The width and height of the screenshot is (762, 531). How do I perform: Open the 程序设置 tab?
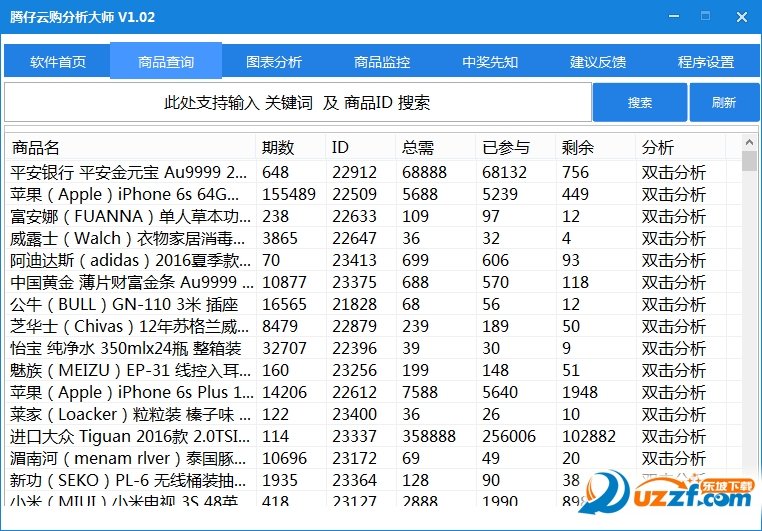706,61
